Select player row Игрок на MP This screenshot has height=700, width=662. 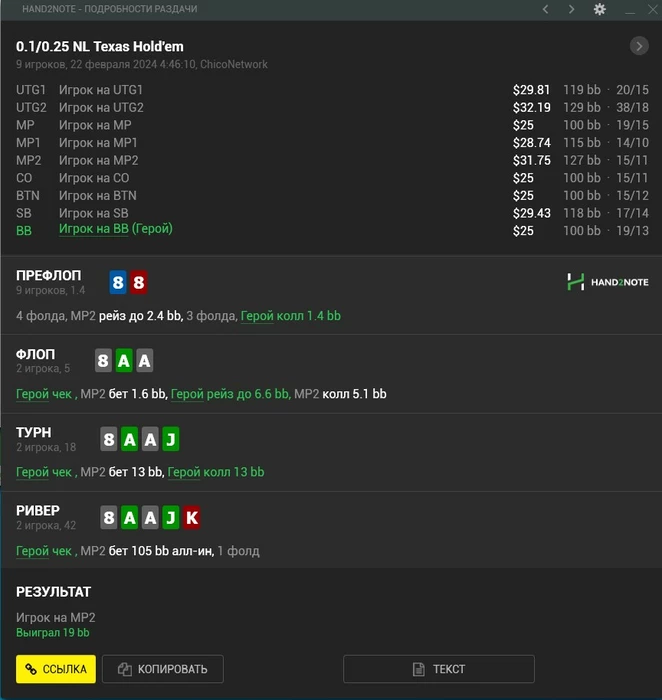click(332, 125)
